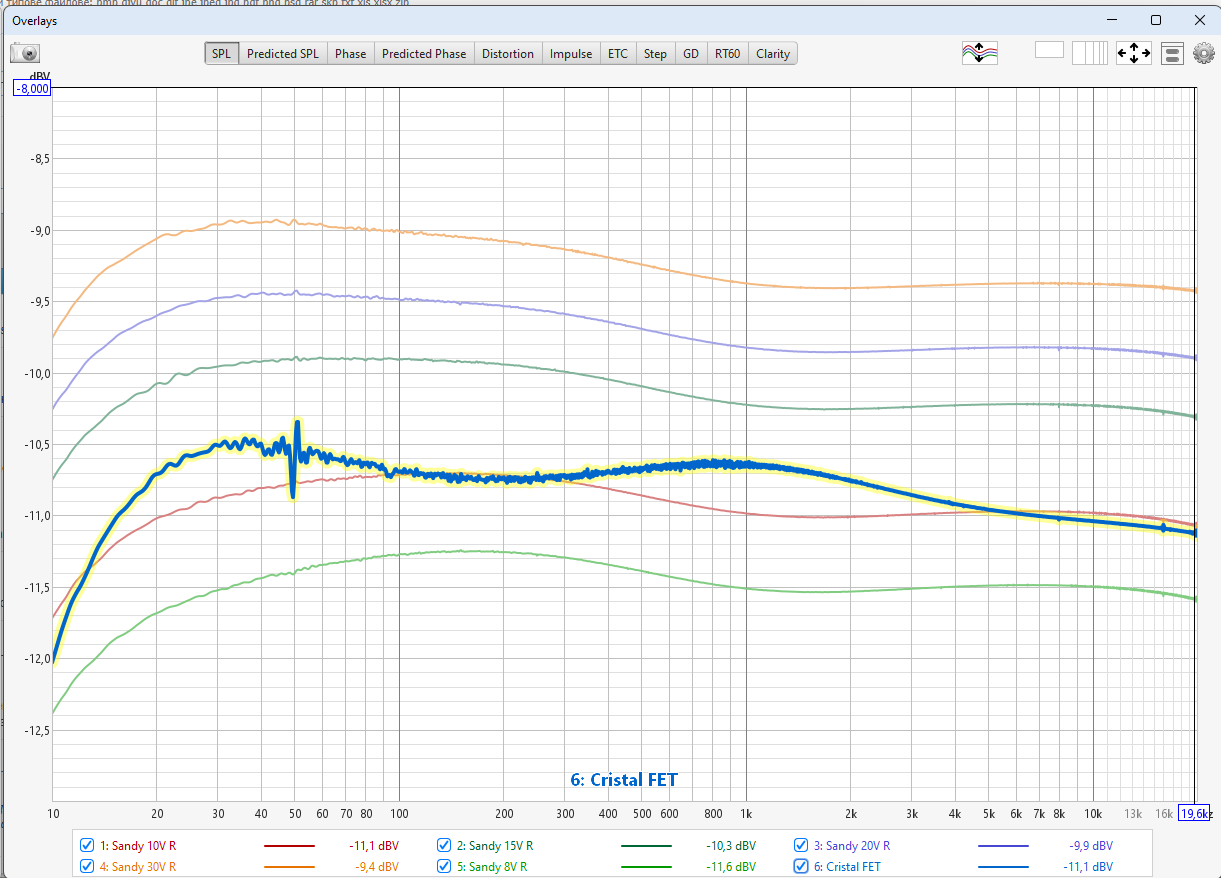Click the 100 frequency axis label
This screenshot has height=878, width=1221.
(x=399, y=814)
